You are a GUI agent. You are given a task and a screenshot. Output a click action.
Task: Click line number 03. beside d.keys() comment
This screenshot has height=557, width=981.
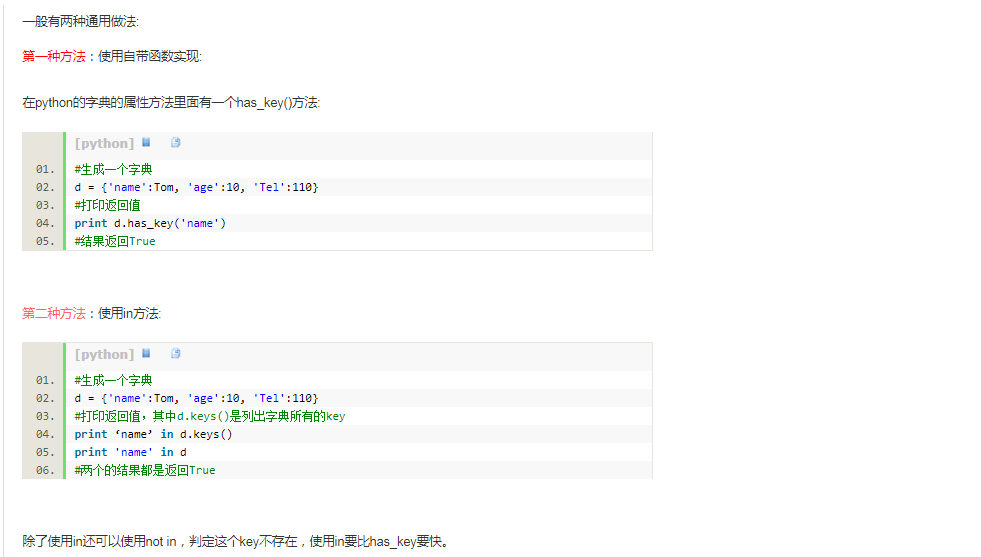45,416
